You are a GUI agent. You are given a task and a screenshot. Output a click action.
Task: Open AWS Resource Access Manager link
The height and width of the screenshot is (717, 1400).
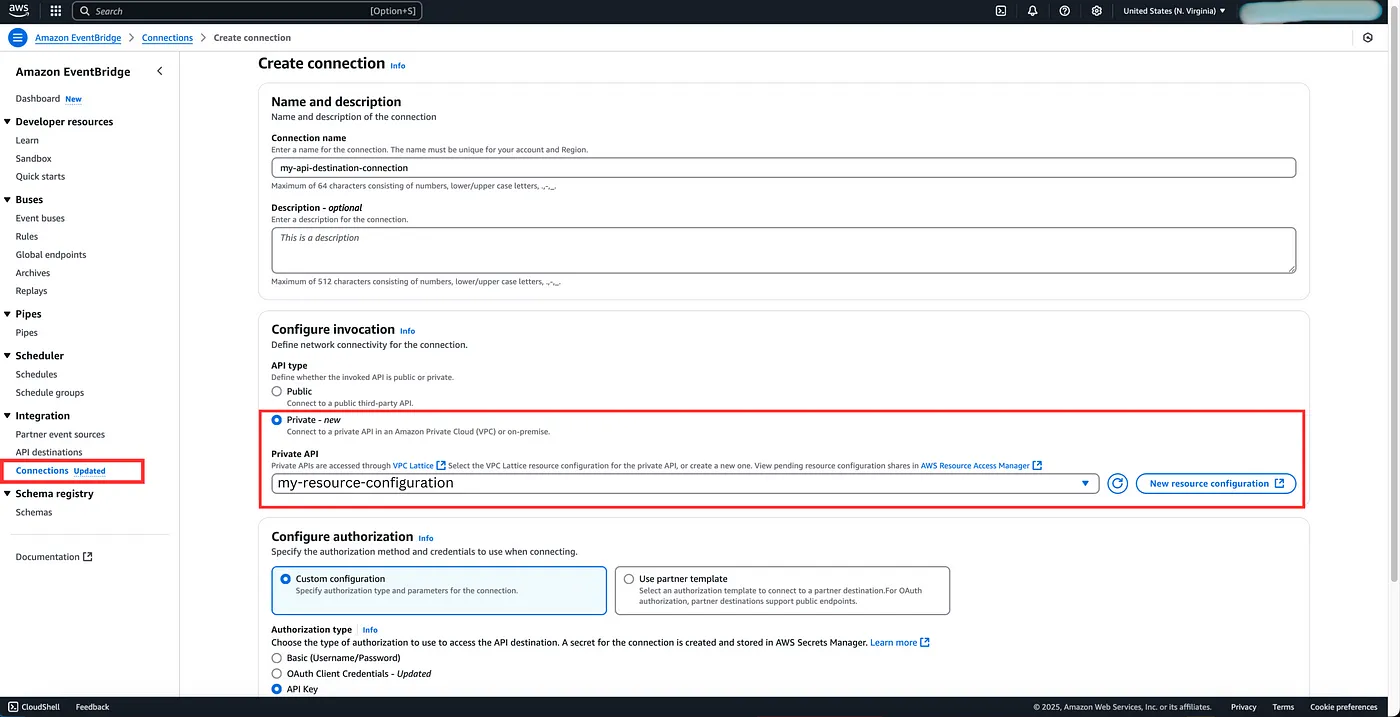click(x=975, y=465)
